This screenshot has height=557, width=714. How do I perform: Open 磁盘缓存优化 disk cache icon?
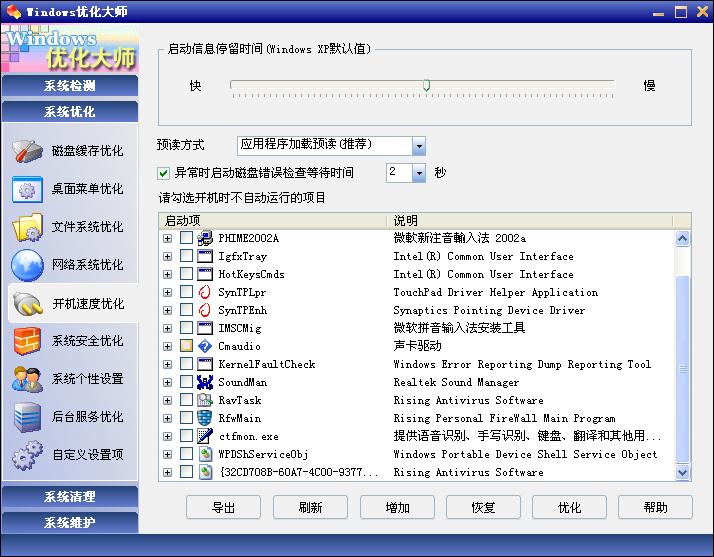27,151
